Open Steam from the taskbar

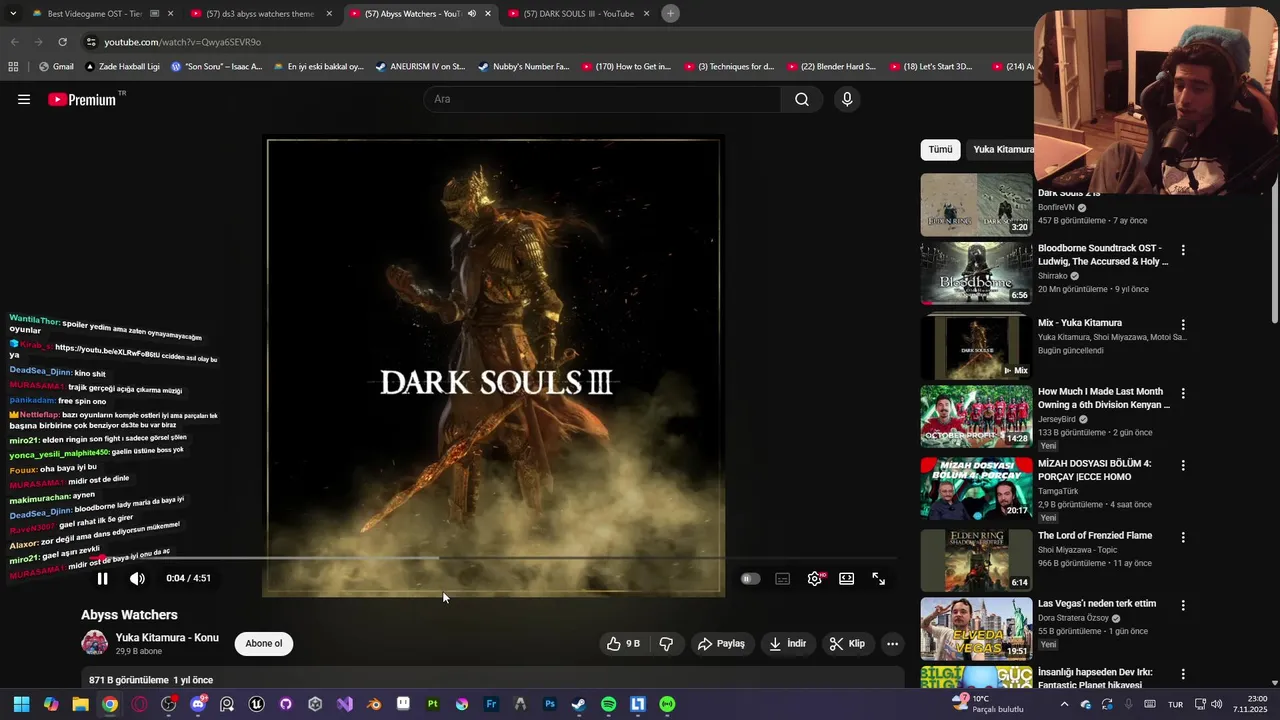[x=579, y=704]
